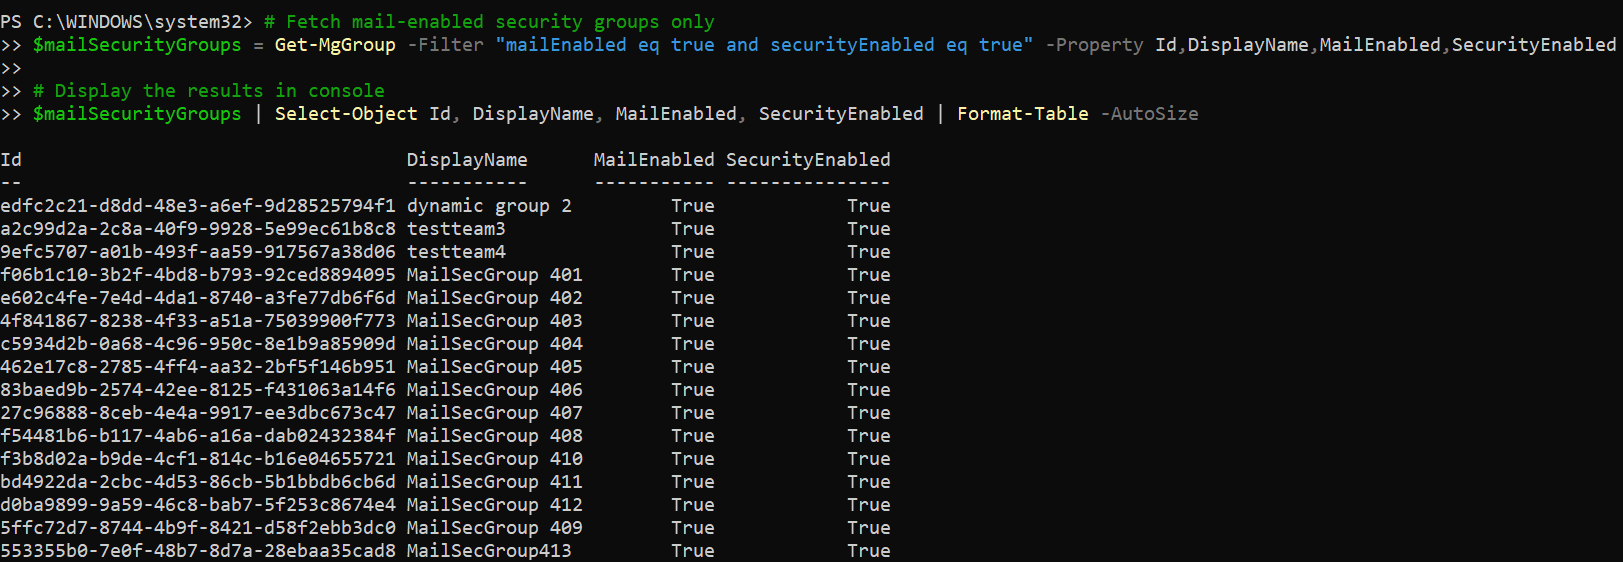
Task: Click the Select-Object cmdlet in the pipeline
Action: click(346, 114)
